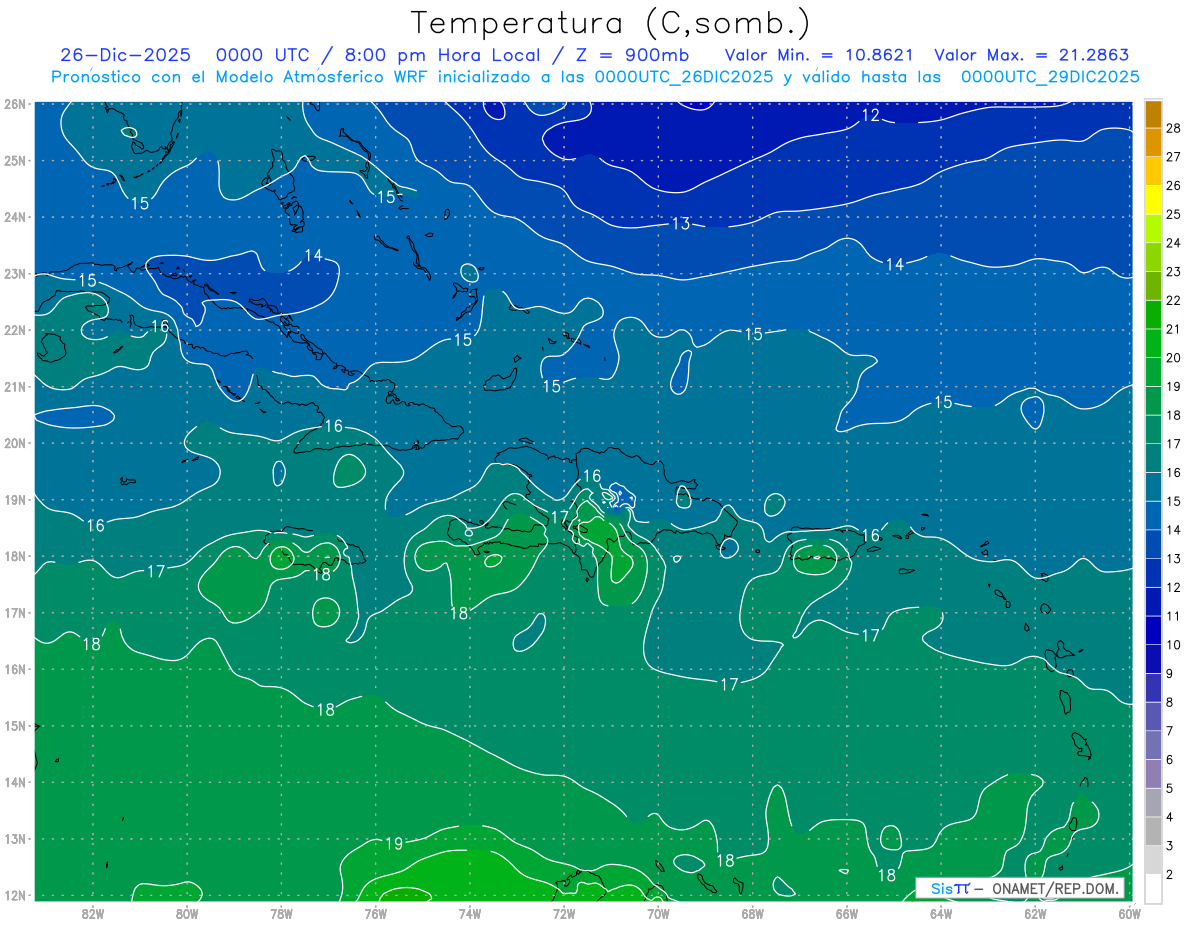The height and width of the screenshot is (927, 1200).
Task: Click the 62W longitude axis label
Action: point(1036,912)
